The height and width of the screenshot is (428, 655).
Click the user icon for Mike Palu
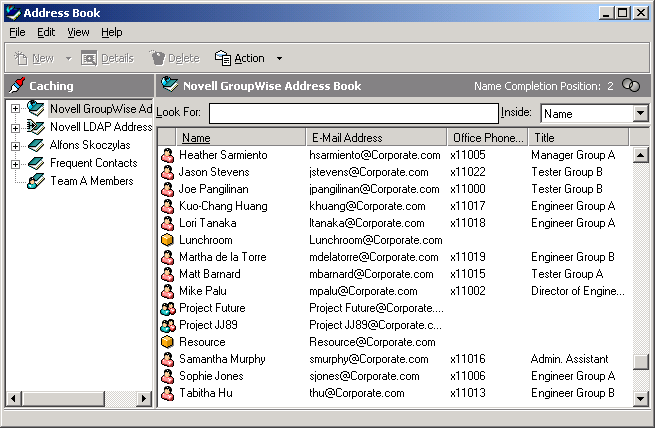(x=168, y=291)
